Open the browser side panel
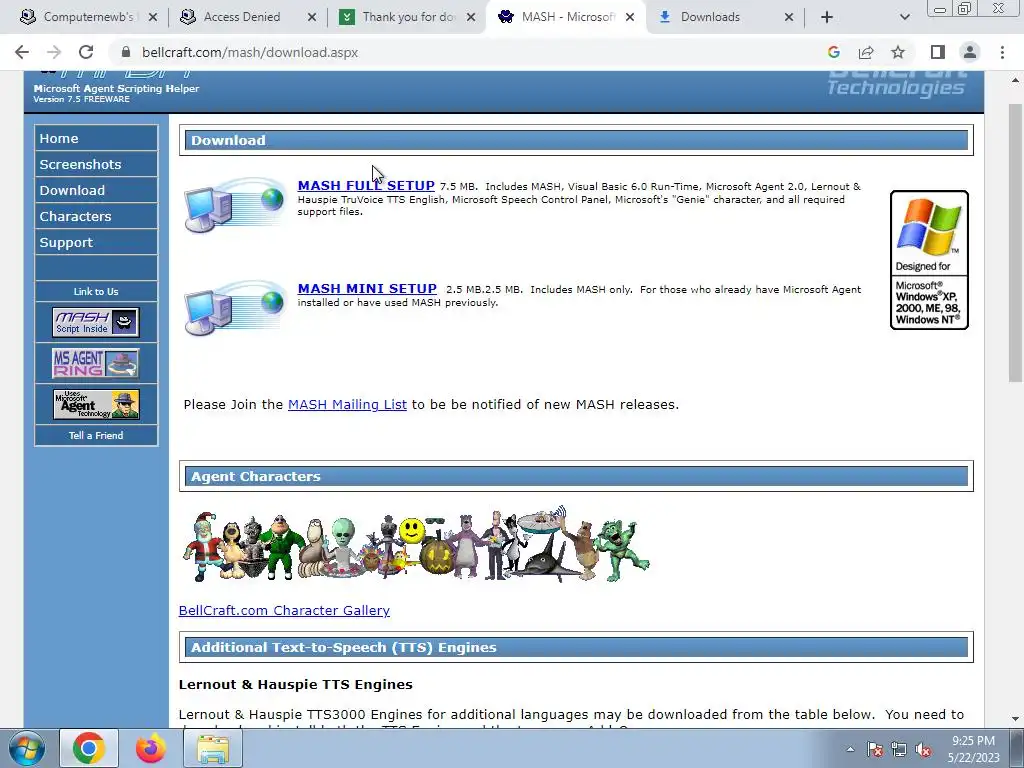 (938, 52)
